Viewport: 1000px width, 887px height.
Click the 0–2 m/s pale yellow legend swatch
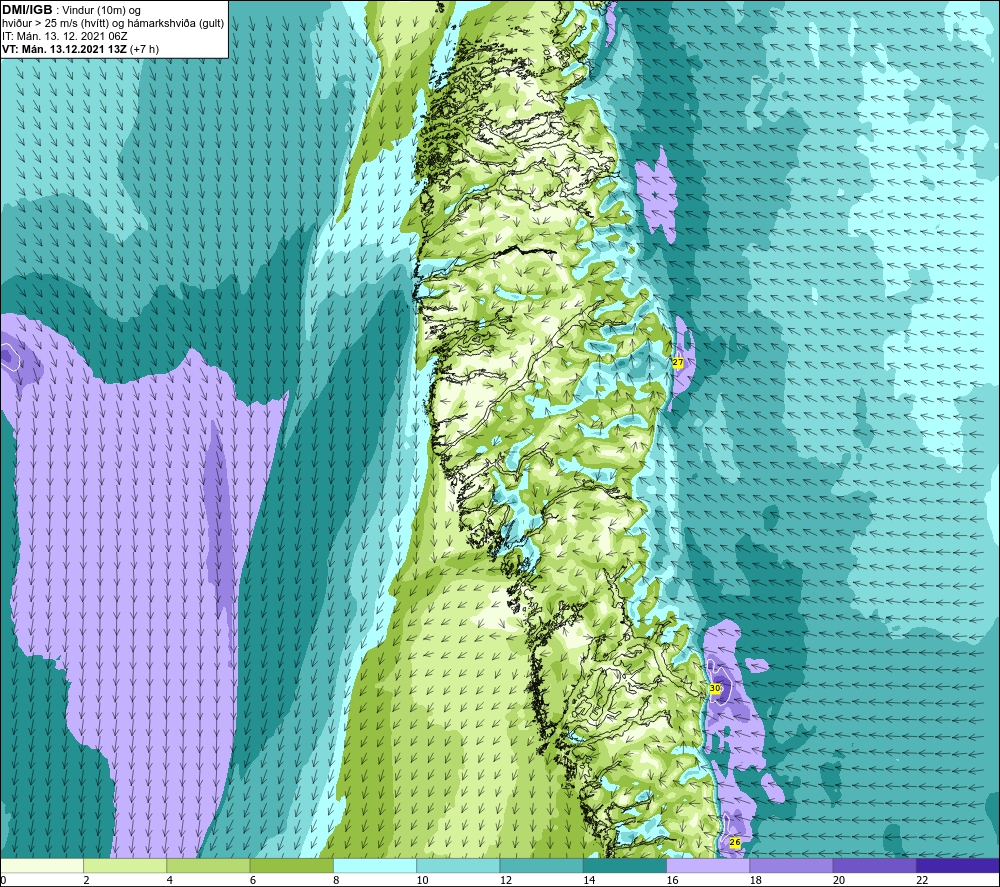point(41,865)
